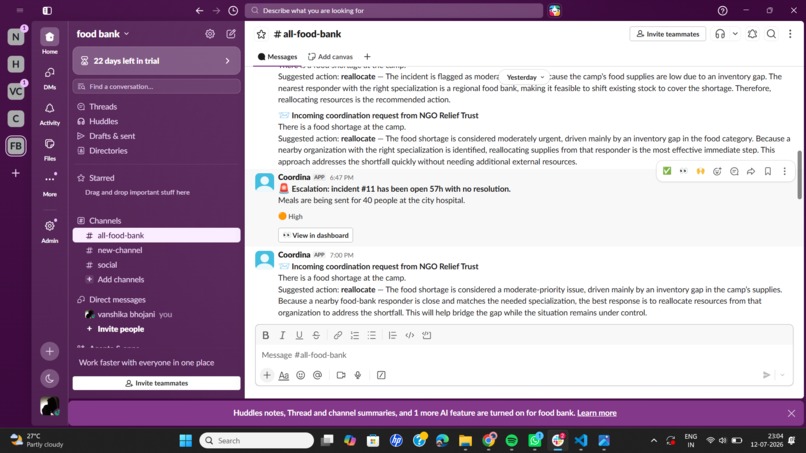
Task: Click Invite teammates button in header
Action: coord(668,34)
